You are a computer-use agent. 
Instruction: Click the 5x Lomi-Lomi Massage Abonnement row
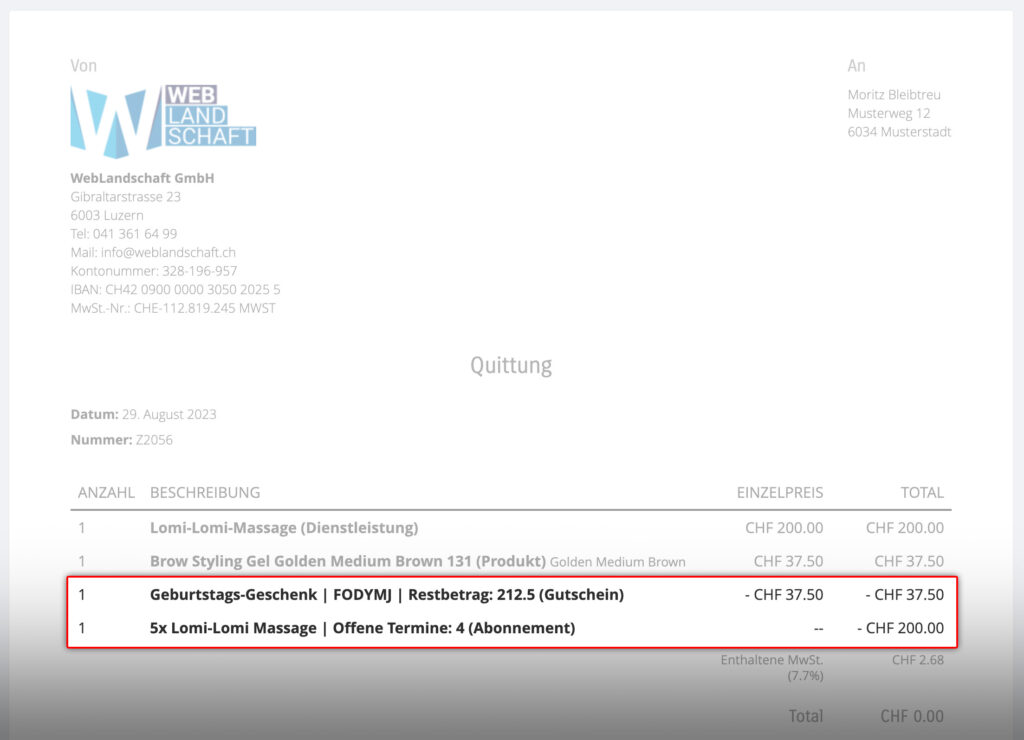point(362,628)
